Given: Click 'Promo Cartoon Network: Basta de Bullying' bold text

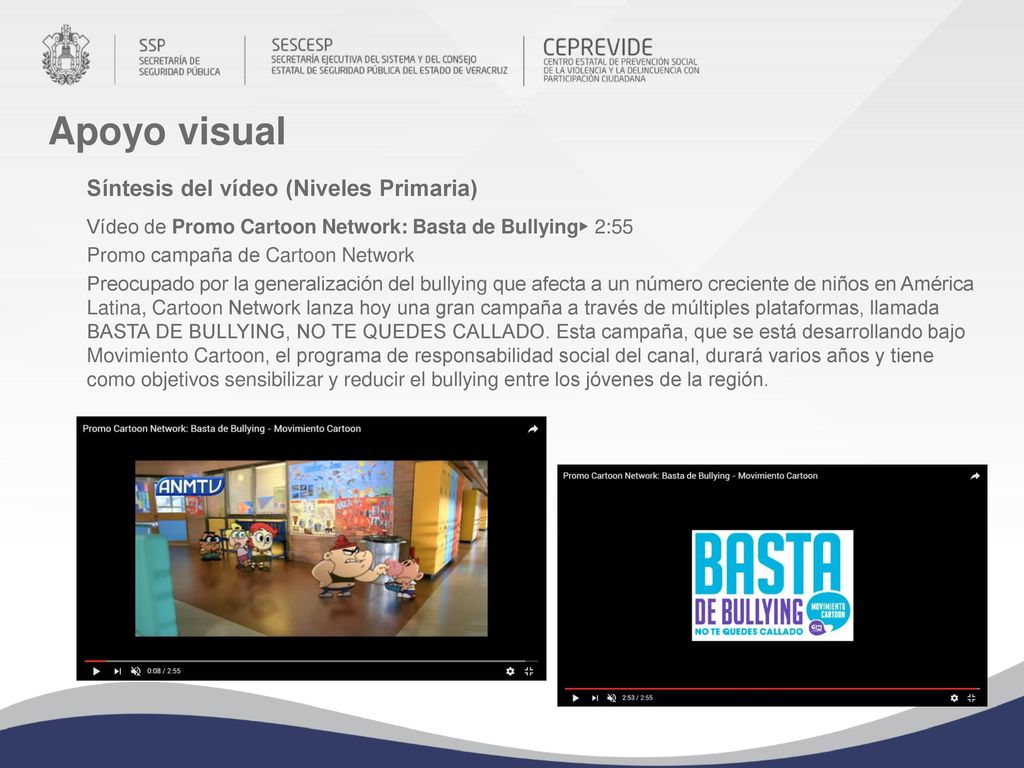Looking at the screenshot, I should coord(375,227).
